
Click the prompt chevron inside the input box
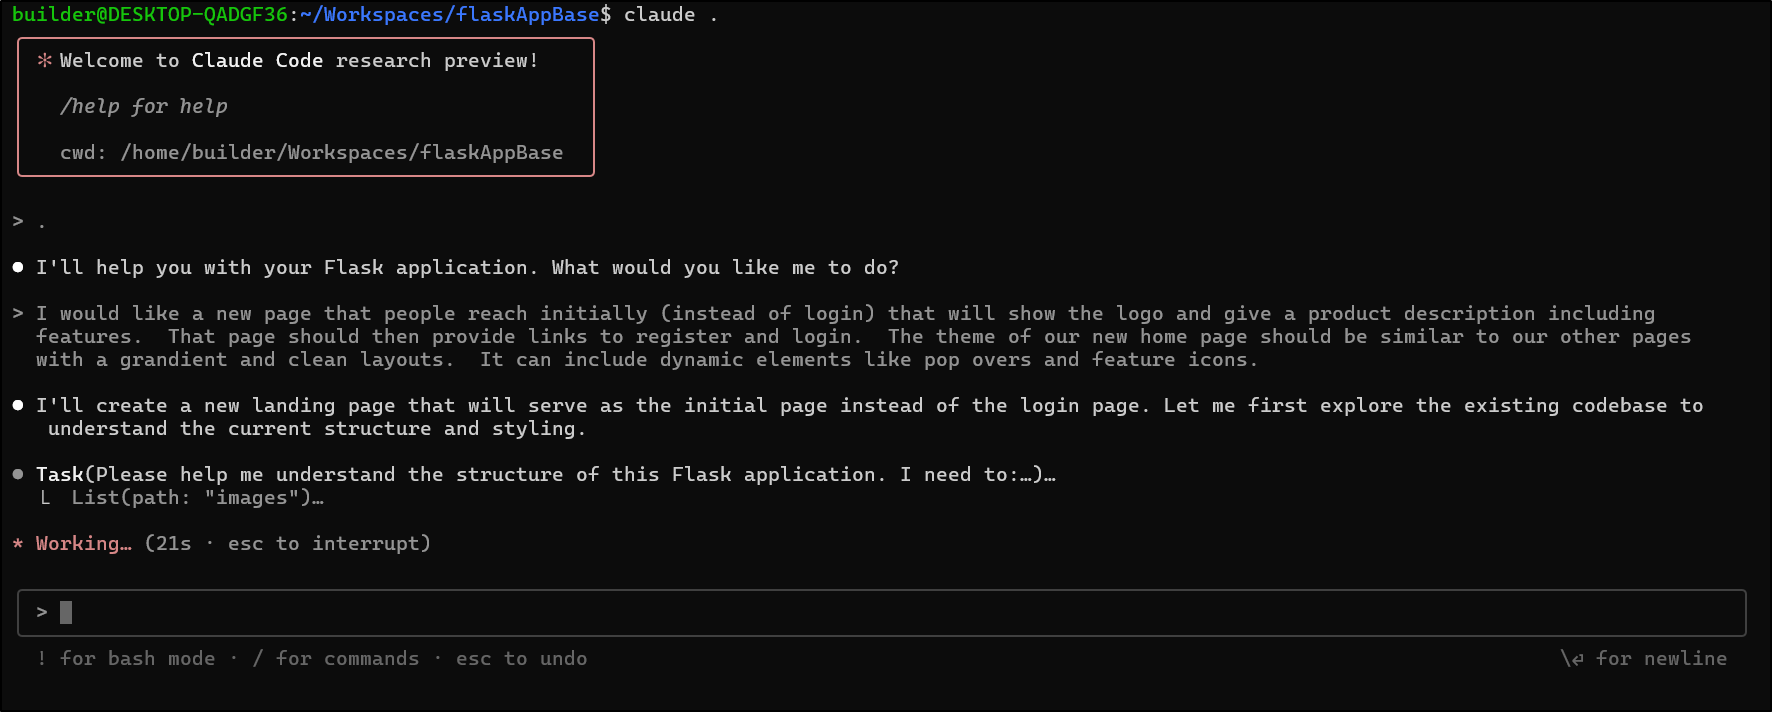[42, 612]
